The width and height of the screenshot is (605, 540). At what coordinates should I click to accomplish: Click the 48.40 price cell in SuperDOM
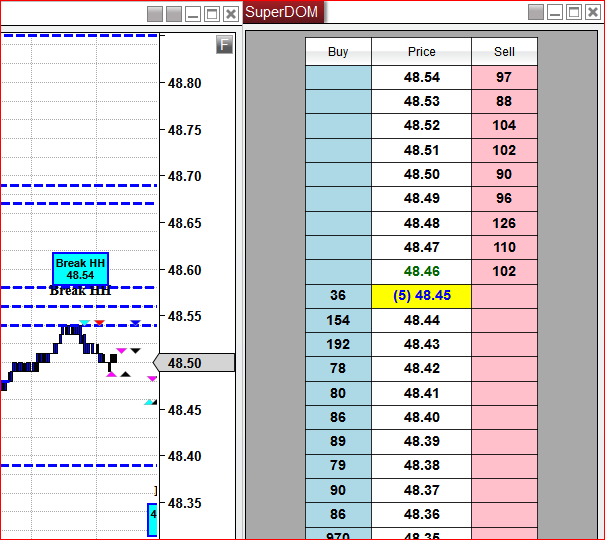click(421, 417)
